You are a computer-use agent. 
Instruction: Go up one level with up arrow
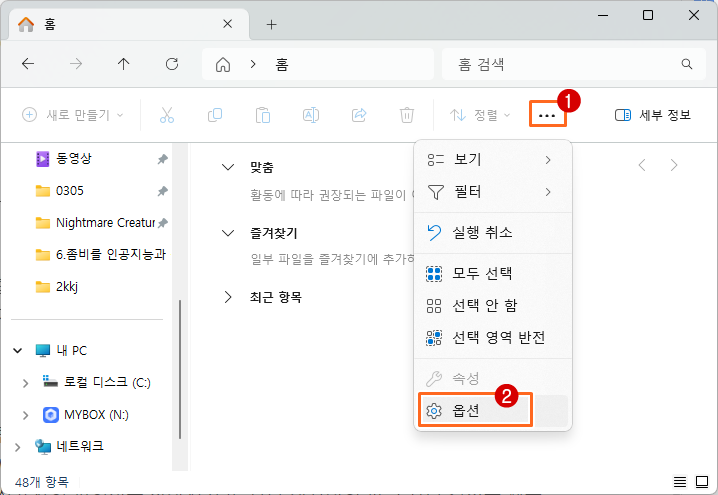coord(124,64)
